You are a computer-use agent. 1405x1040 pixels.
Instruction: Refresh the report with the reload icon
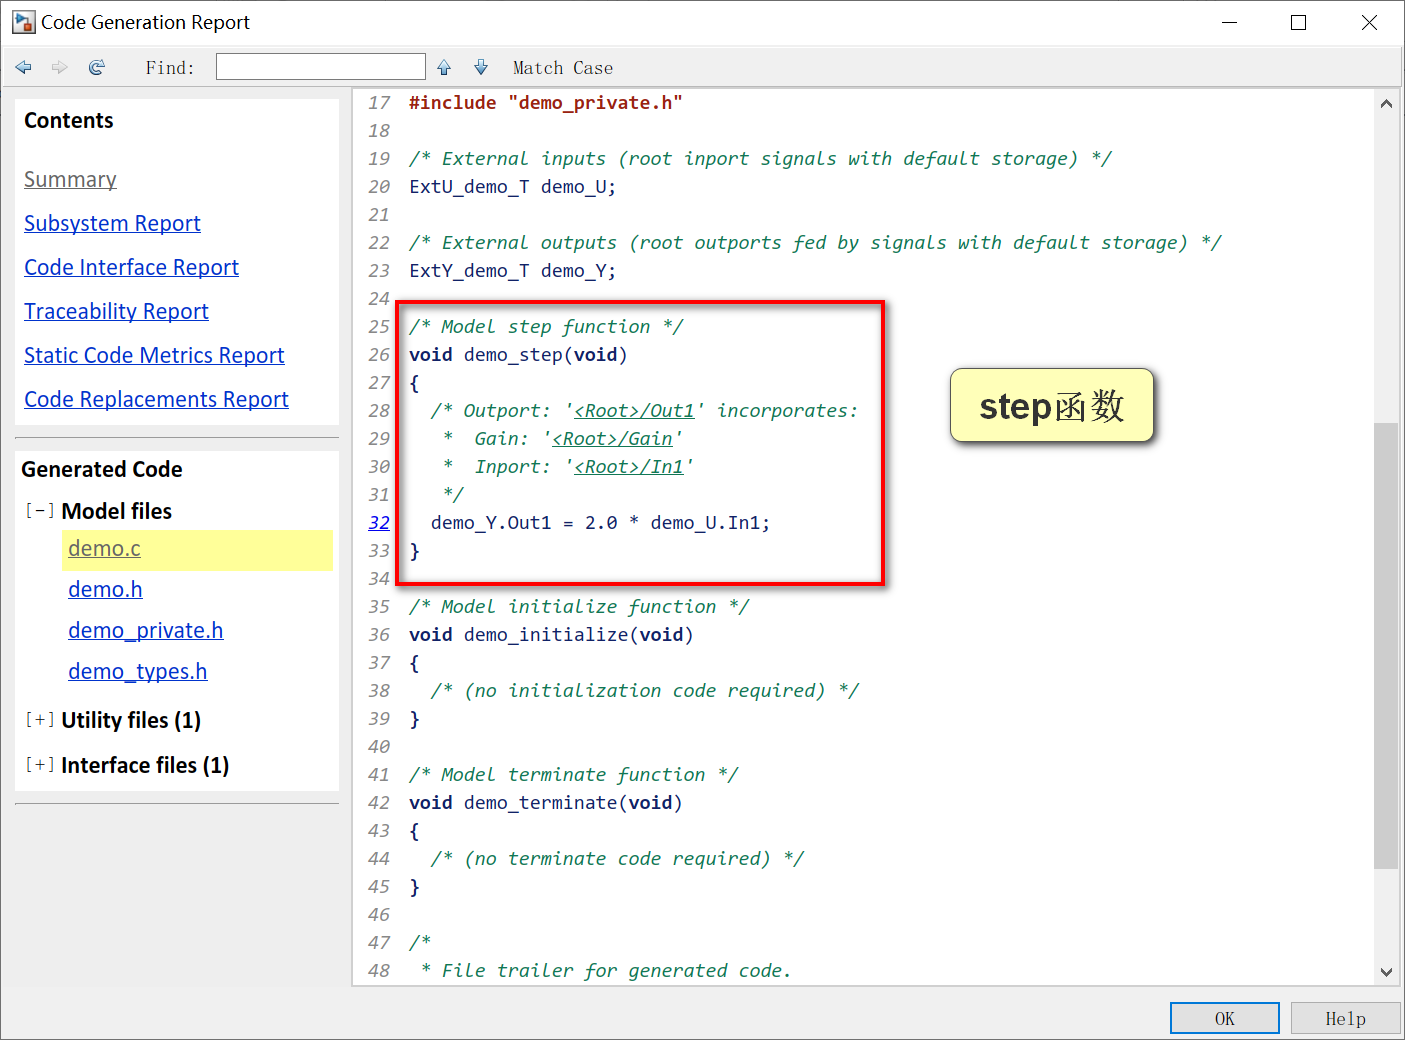click(97, 67)
